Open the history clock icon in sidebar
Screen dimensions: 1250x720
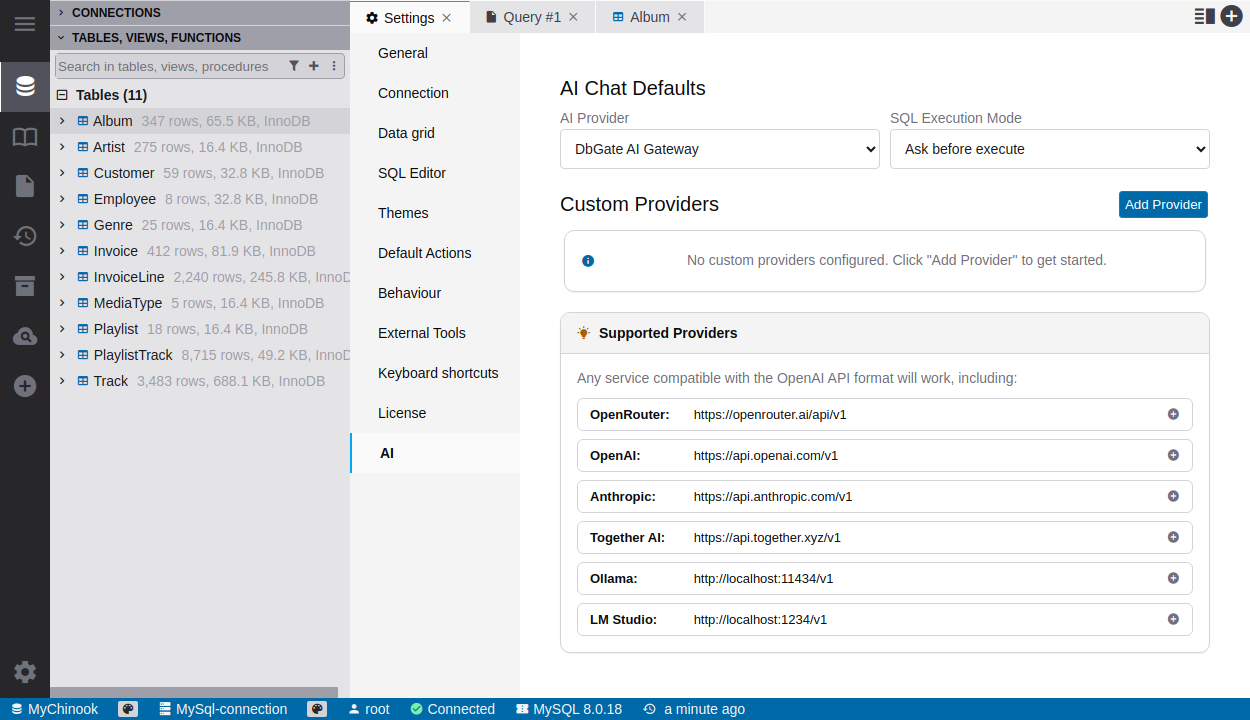click(x=25, y=236)
